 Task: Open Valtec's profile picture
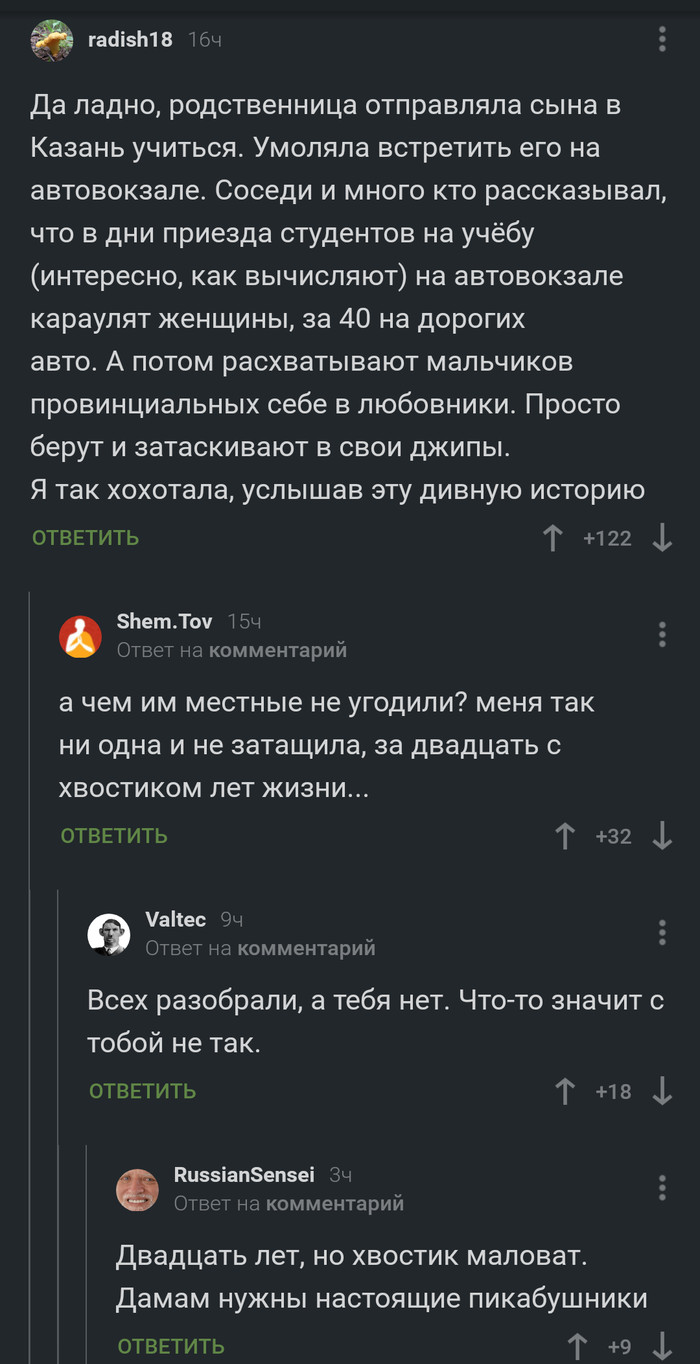point(111,933)
